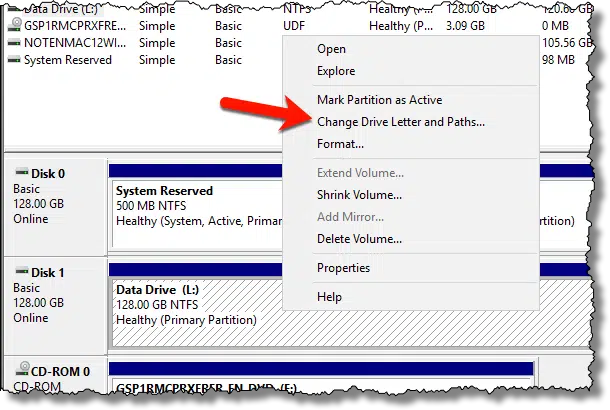
Task: Select the GSP1RMCPRXFRE volume row
Action: pos(298,26)
